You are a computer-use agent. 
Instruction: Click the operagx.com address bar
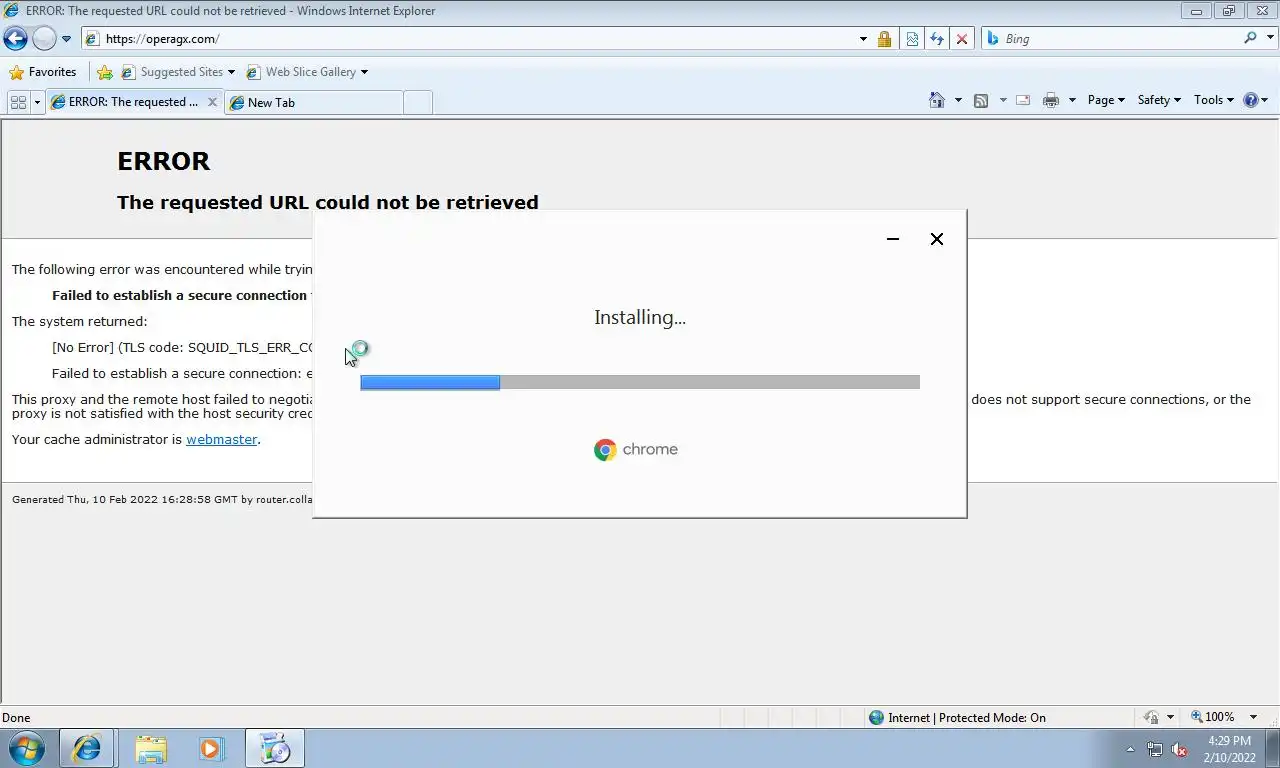tap(470, 39)
